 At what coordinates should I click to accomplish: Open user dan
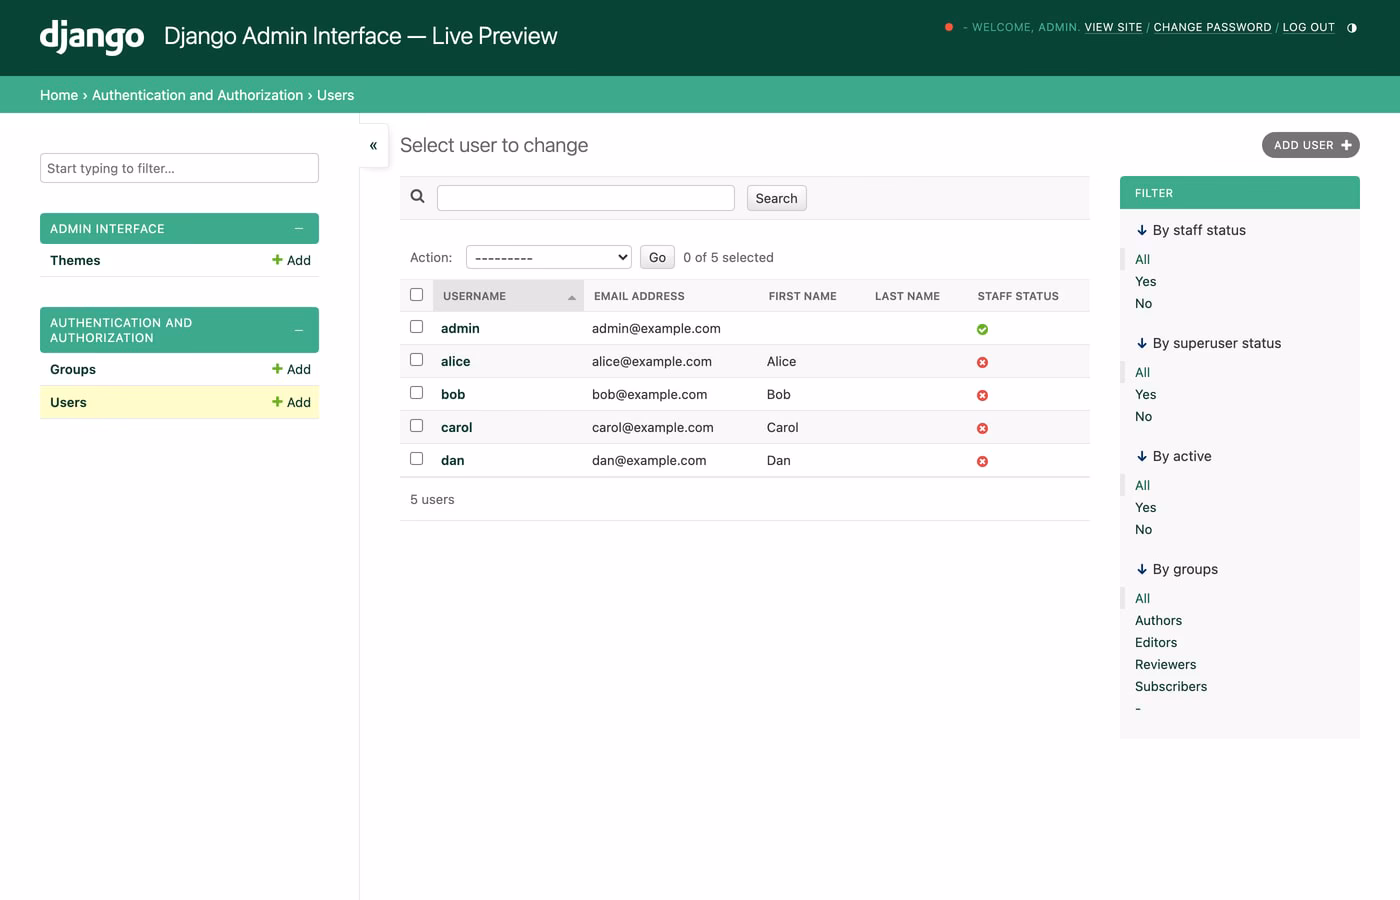(x=452, y=460)
